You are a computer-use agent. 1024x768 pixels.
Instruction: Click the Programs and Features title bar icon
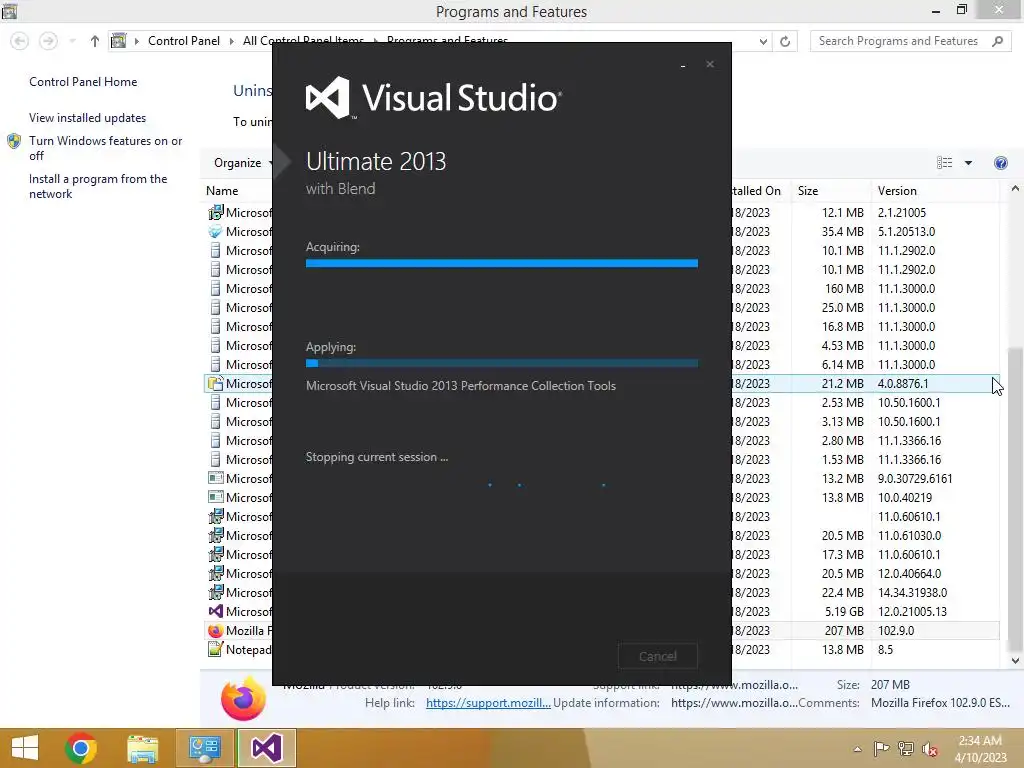click(x=9, y=10)
